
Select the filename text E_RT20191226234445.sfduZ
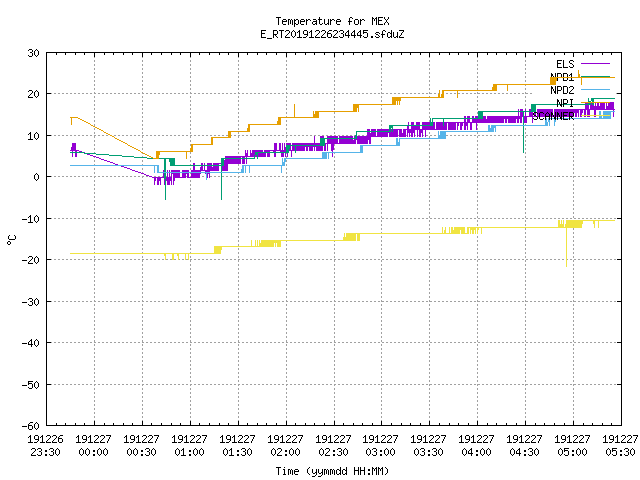332,34
